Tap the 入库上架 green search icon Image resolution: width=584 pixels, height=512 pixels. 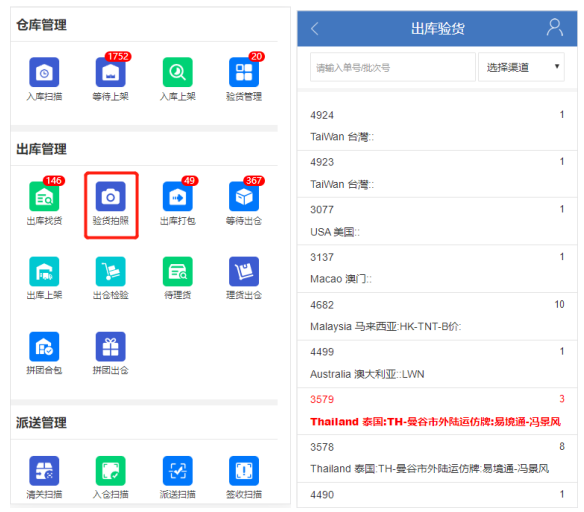click(x=178, y=72)
